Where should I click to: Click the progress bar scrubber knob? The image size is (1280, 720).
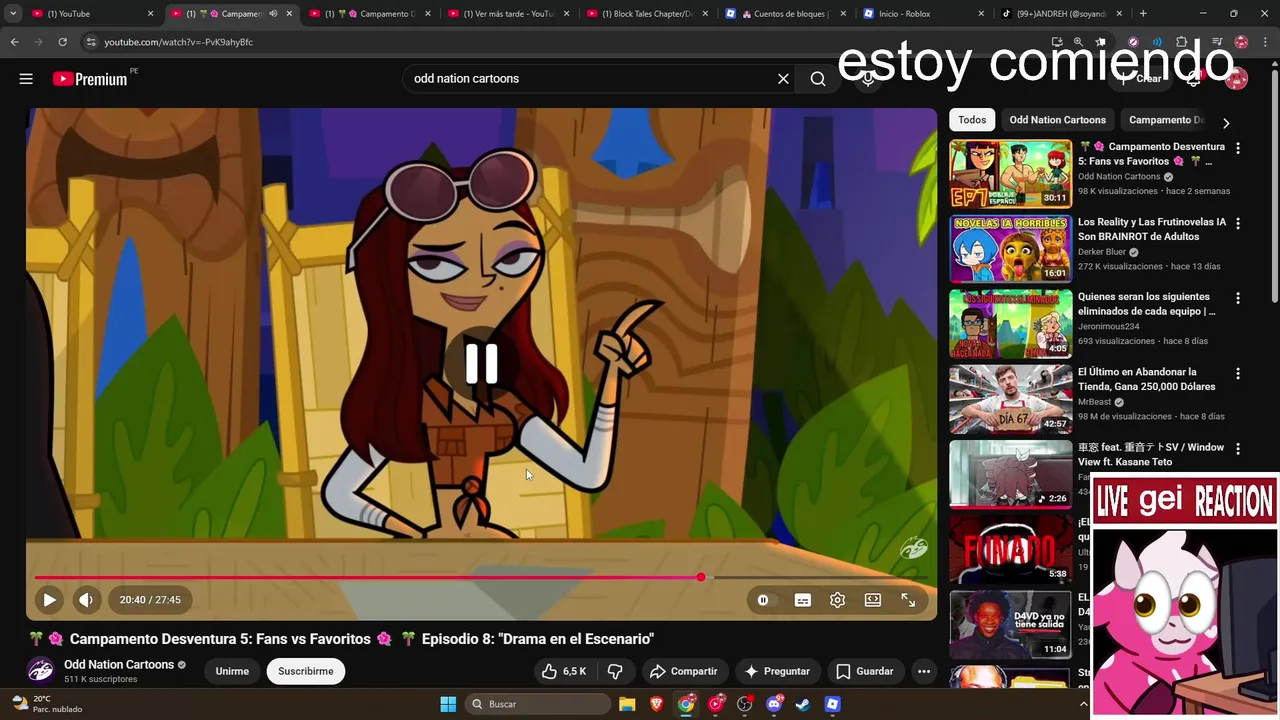(x=701, y=577)
